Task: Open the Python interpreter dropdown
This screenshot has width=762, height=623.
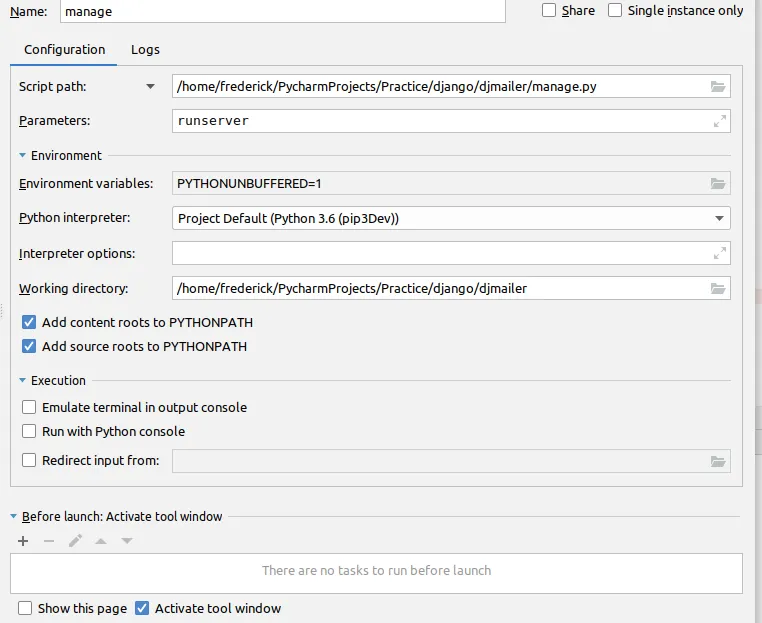Action: [x=719, y=218]
